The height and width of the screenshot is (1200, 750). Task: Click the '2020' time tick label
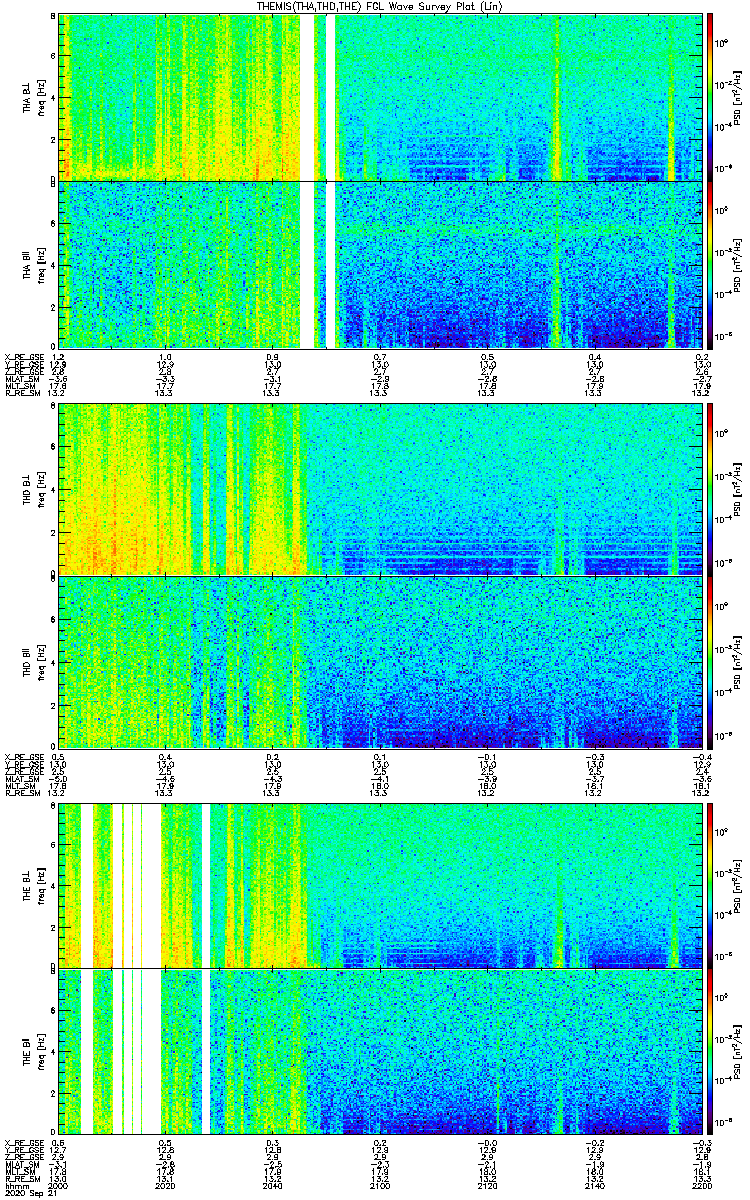165,1185
